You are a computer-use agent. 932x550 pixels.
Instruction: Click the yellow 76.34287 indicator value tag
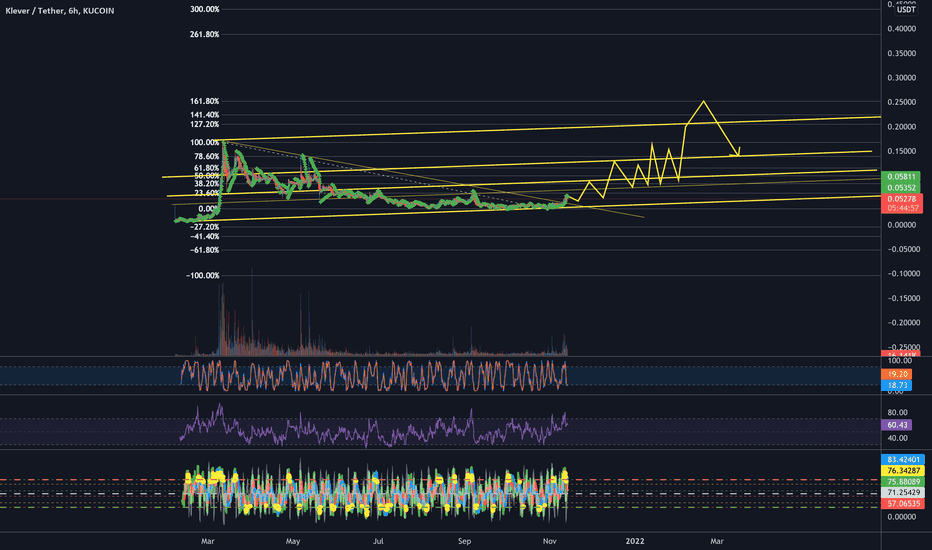click(x=903, y=470)
